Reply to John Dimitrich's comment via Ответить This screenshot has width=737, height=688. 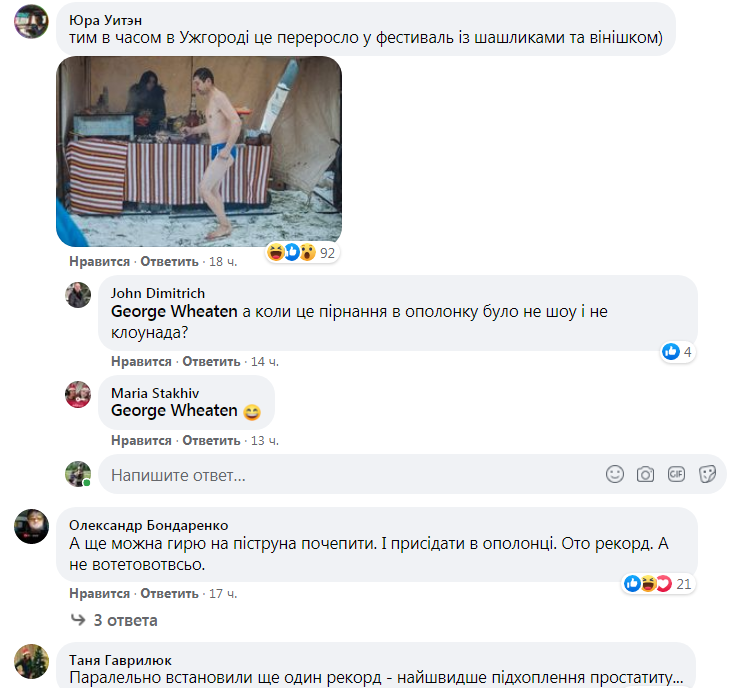pyautogui.click(x=211, y=362)
